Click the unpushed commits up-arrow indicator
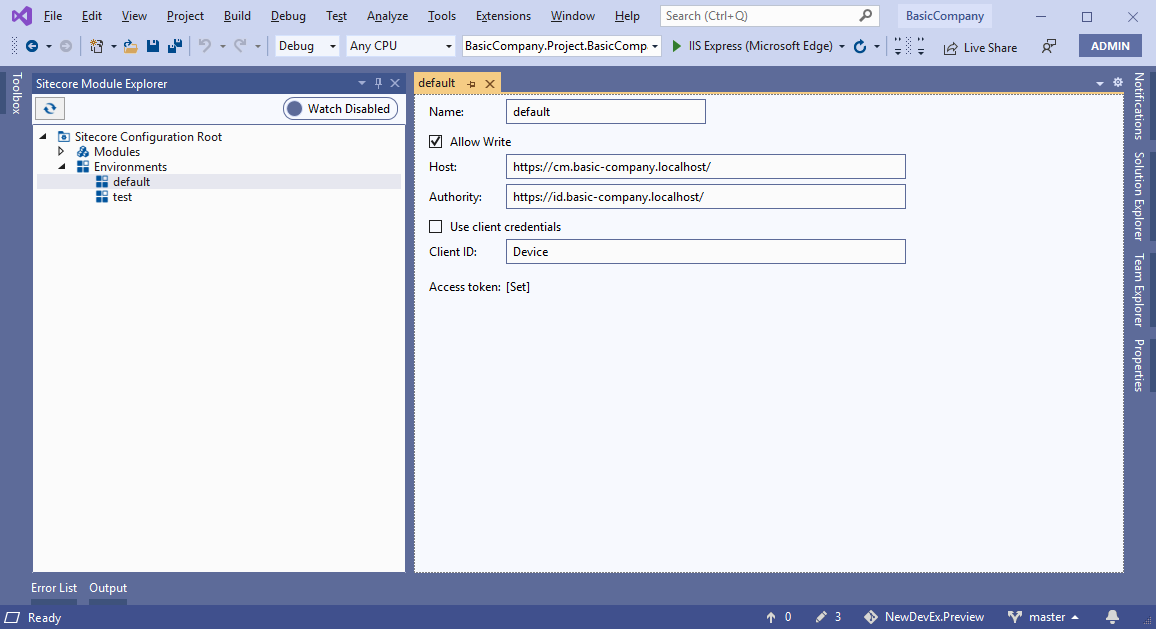This screenshot has height=629, width=1156. tap(779, 617)
